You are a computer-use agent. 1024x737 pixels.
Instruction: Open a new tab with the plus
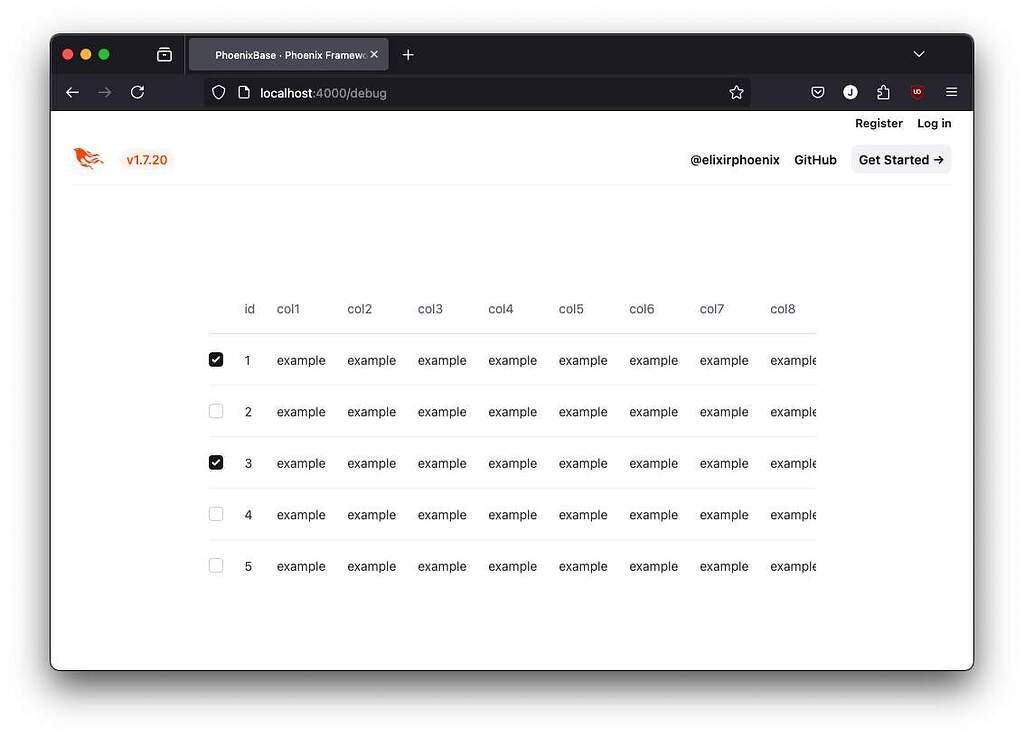(407, 54)
